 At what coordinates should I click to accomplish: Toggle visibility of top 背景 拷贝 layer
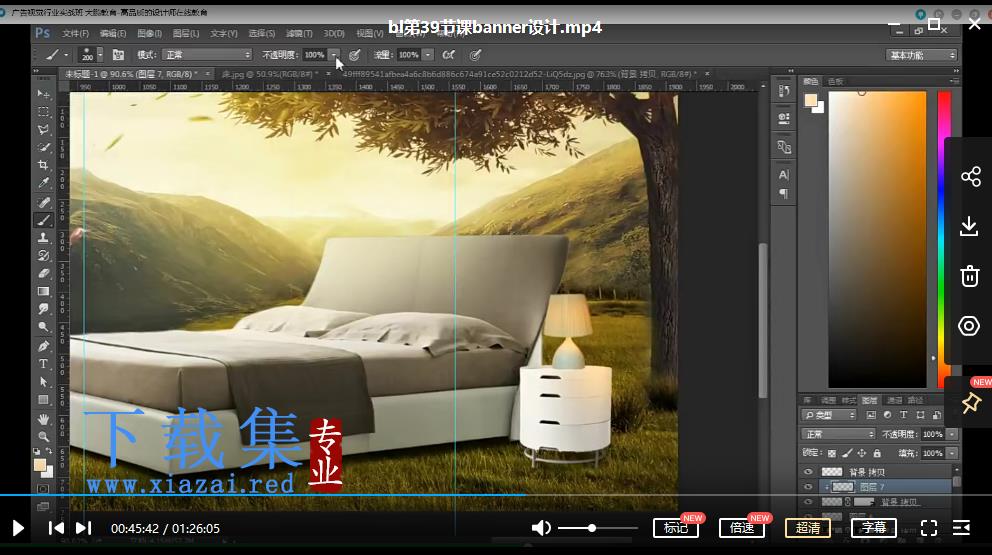(x=808, y=472)
